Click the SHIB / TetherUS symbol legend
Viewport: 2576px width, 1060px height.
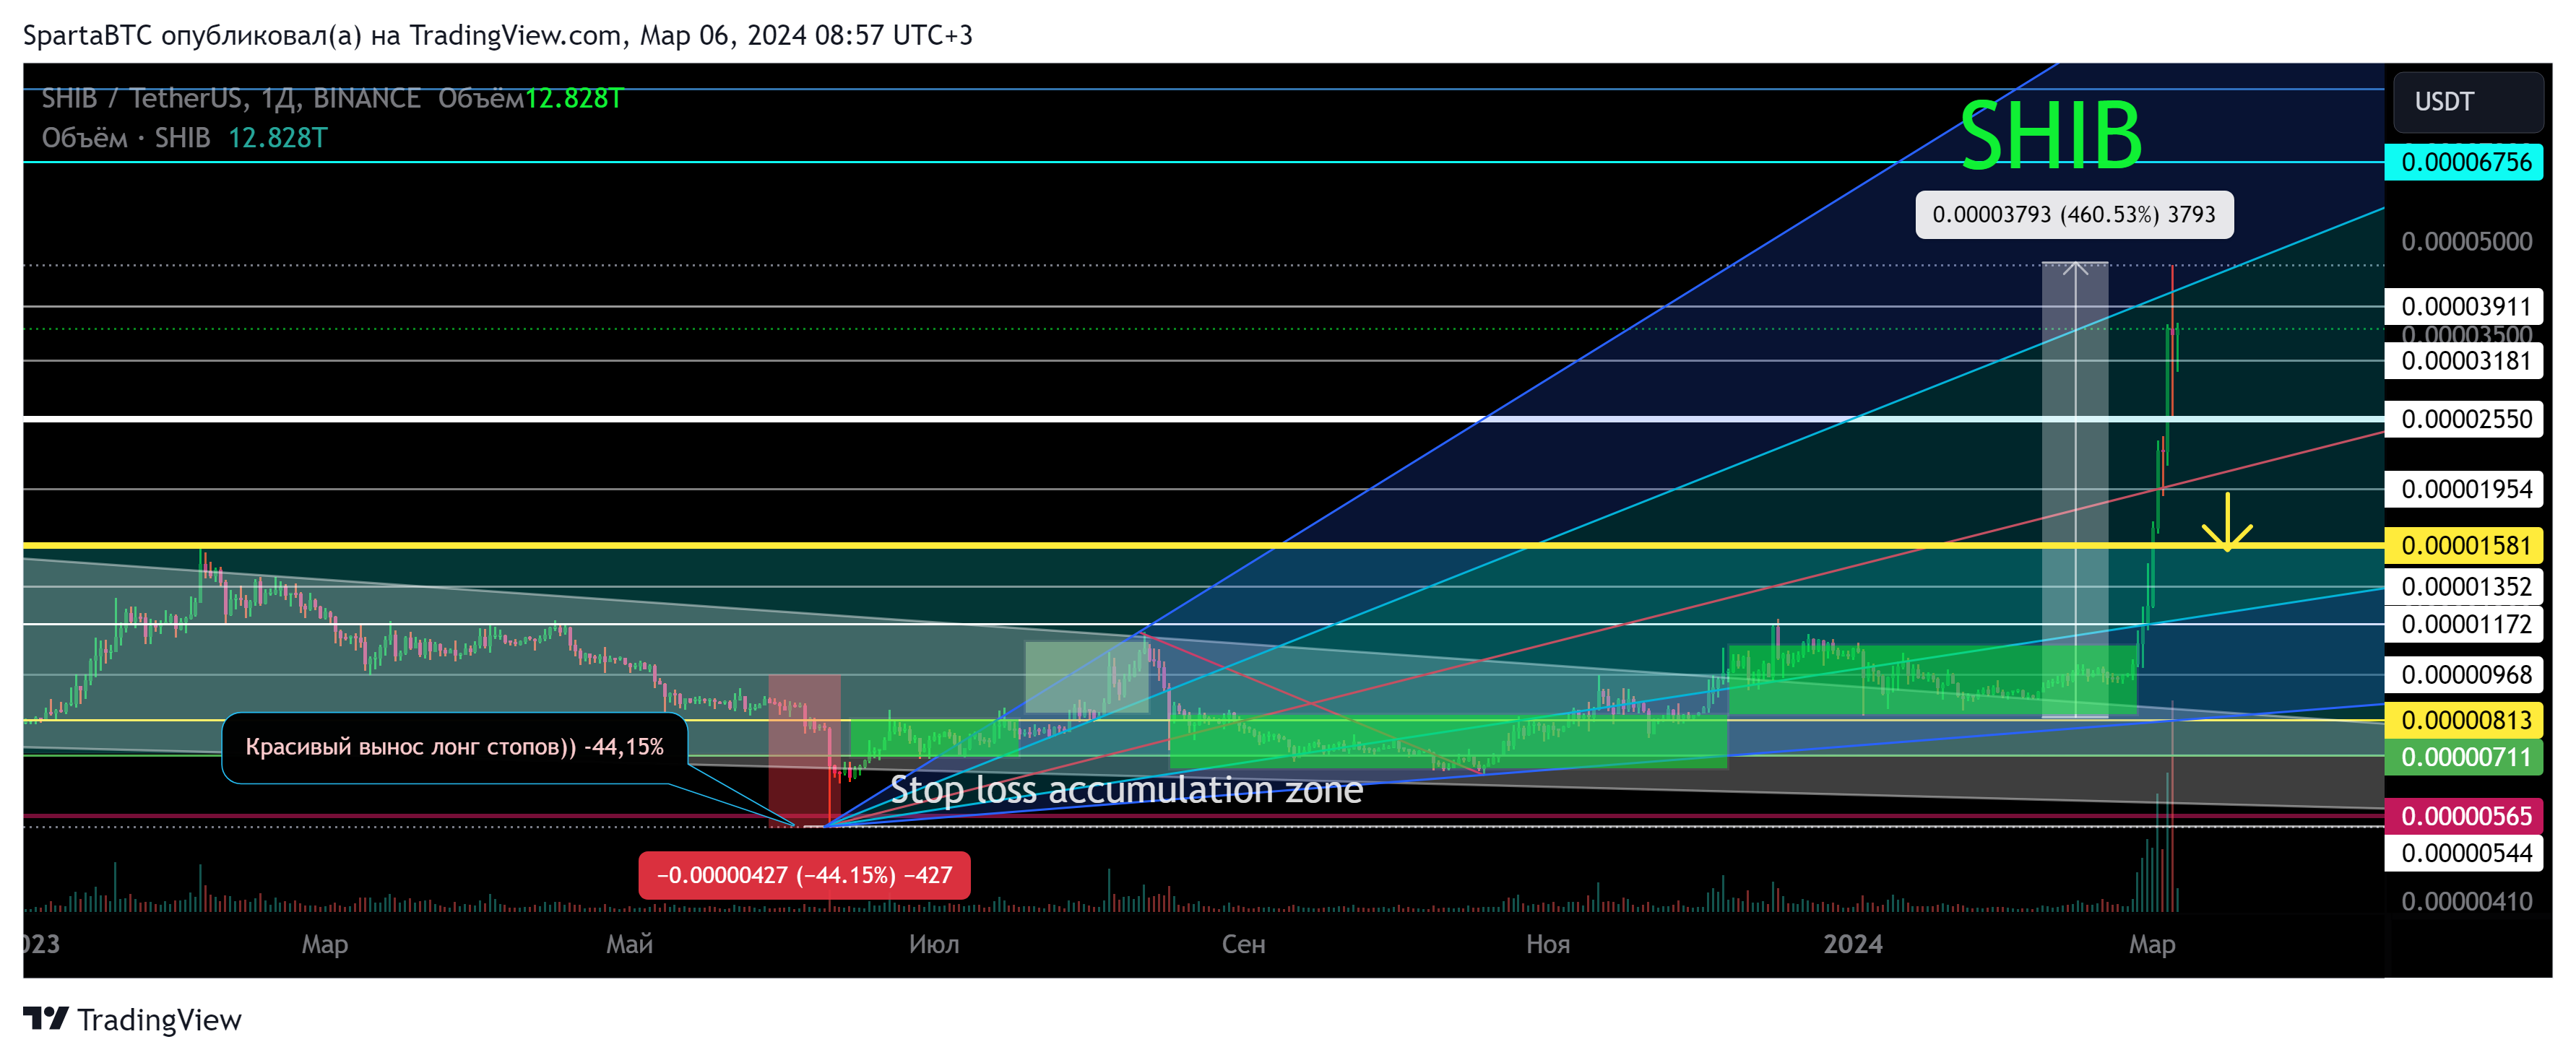[x=231, y=98]
